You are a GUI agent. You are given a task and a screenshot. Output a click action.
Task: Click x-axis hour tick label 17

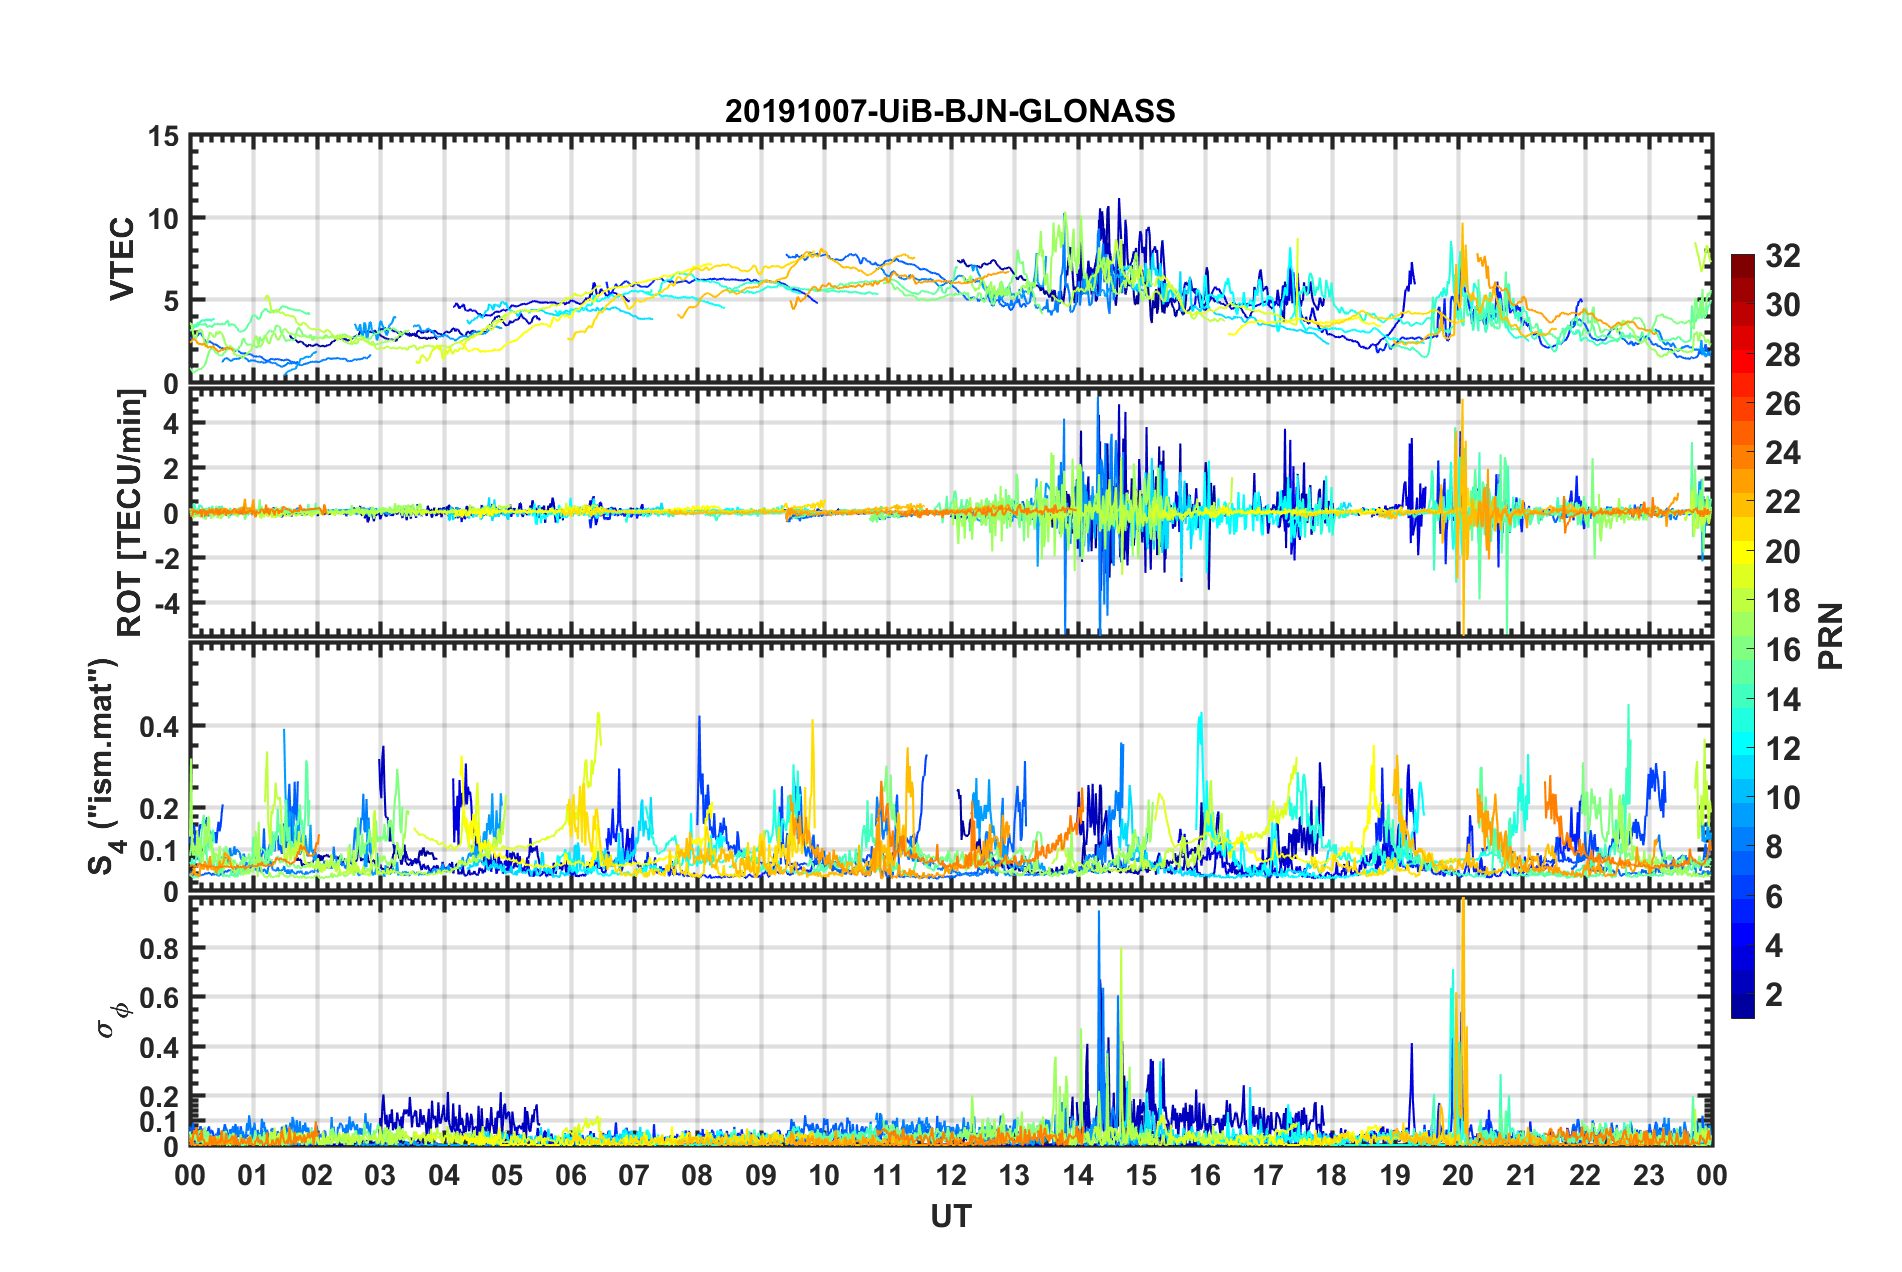pos(1268,1175)
